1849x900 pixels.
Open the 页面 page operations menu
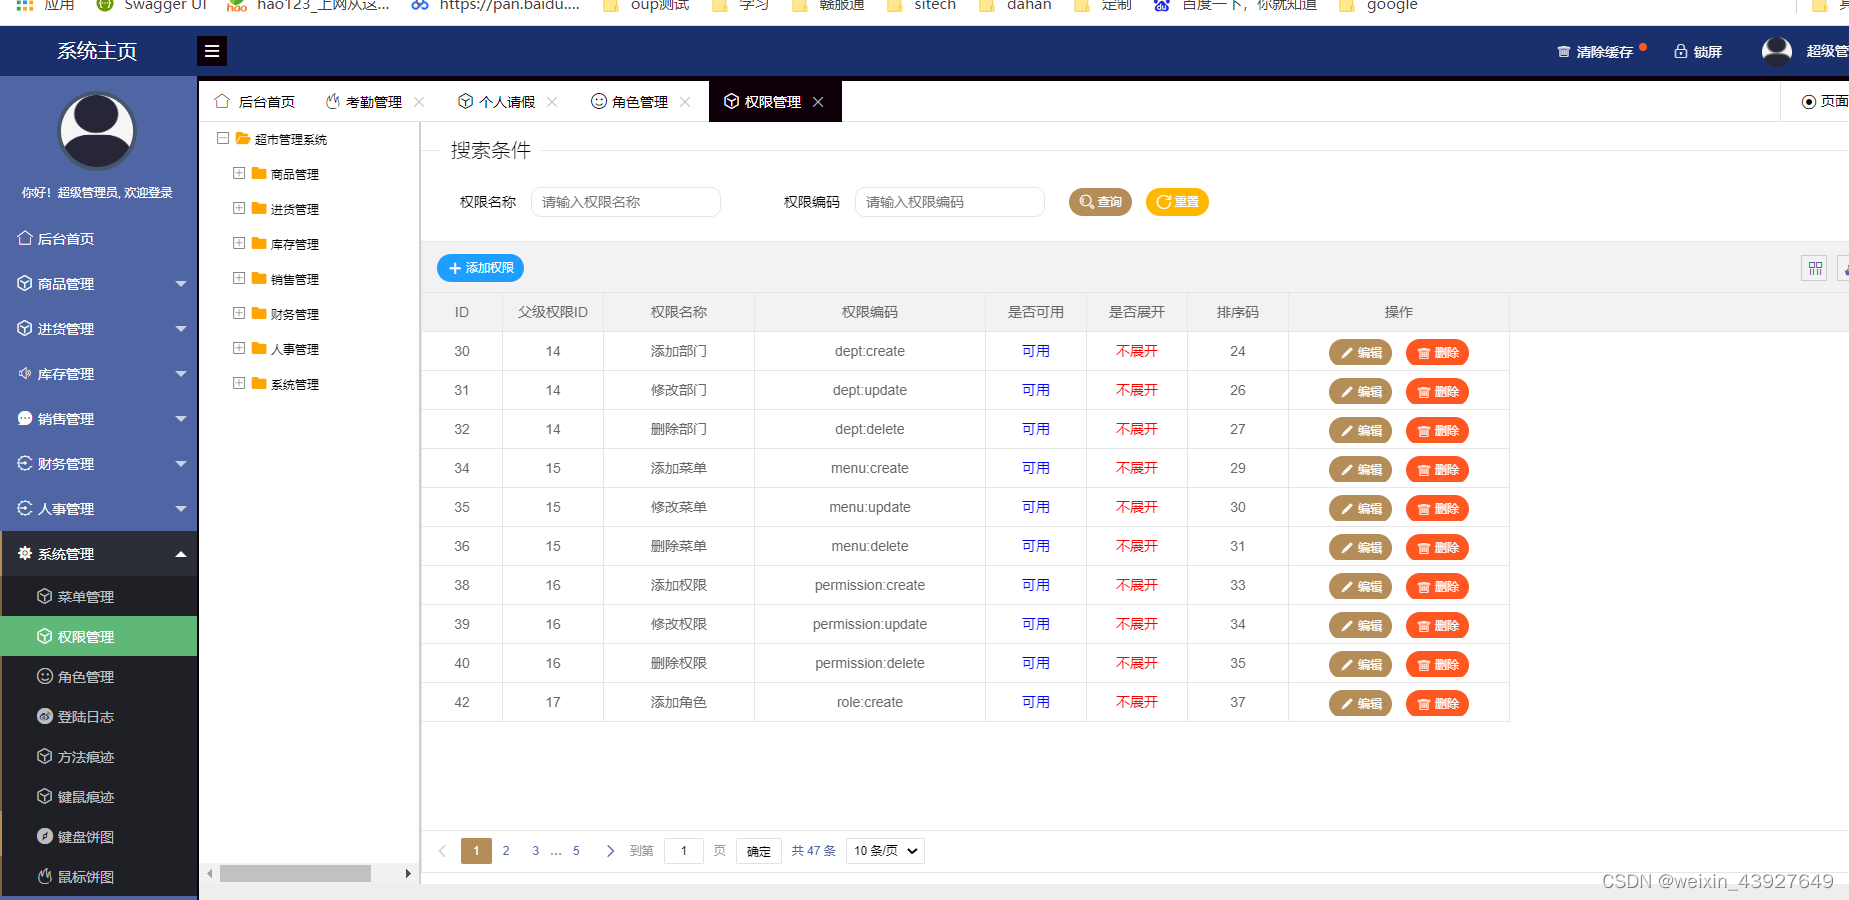(1824, 102)
